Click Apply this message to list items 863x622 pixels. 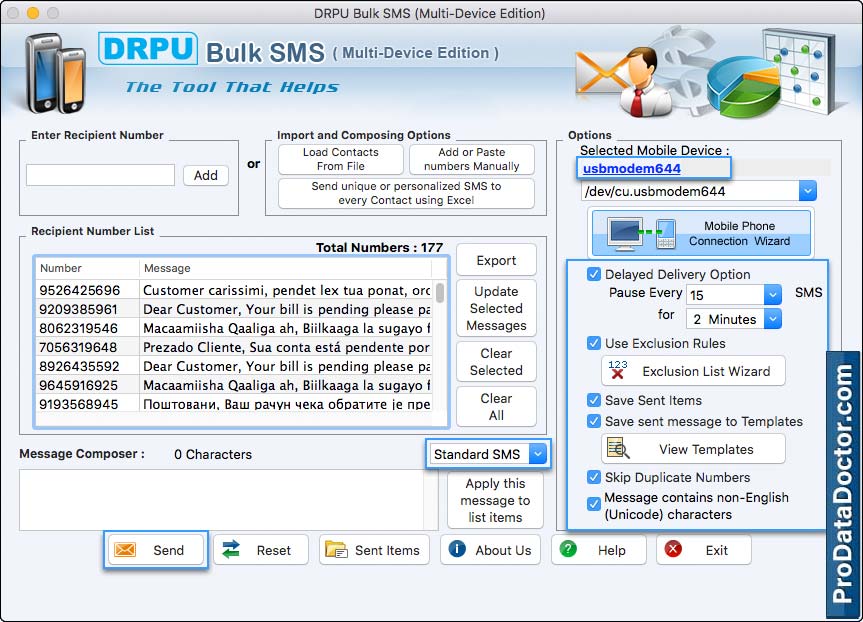[495, 500]
